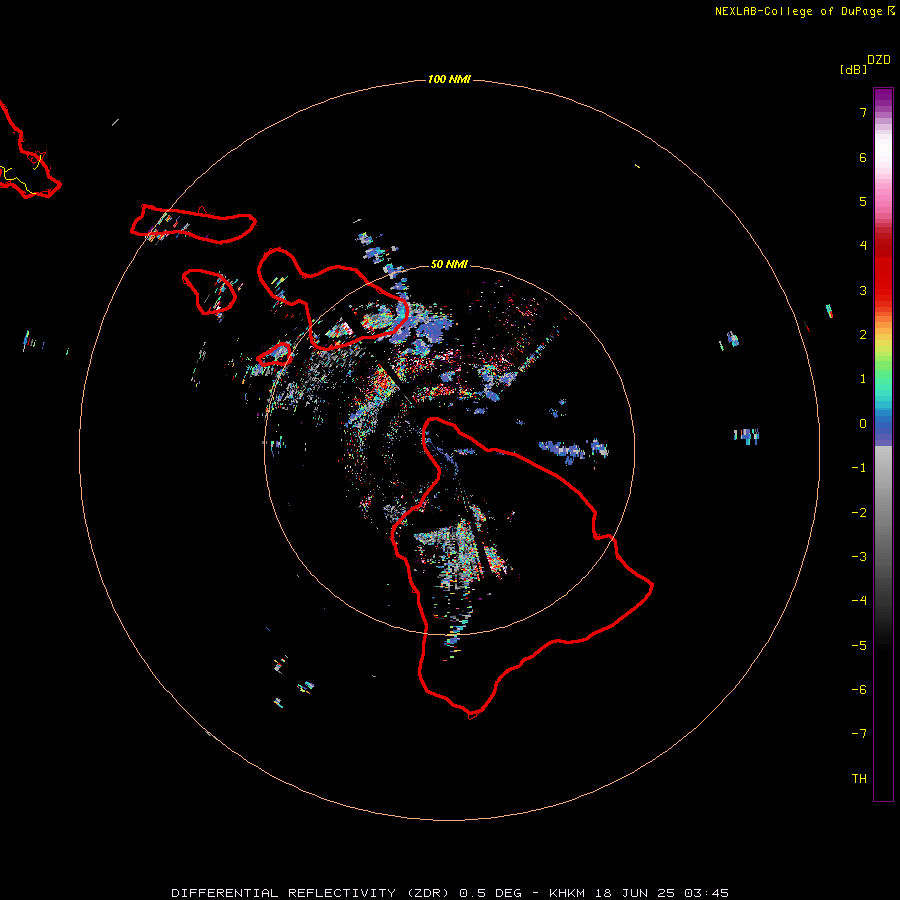Click the red band of the colorbar
This screenshot has width=900, height=900.
click(x=883, y=270)
